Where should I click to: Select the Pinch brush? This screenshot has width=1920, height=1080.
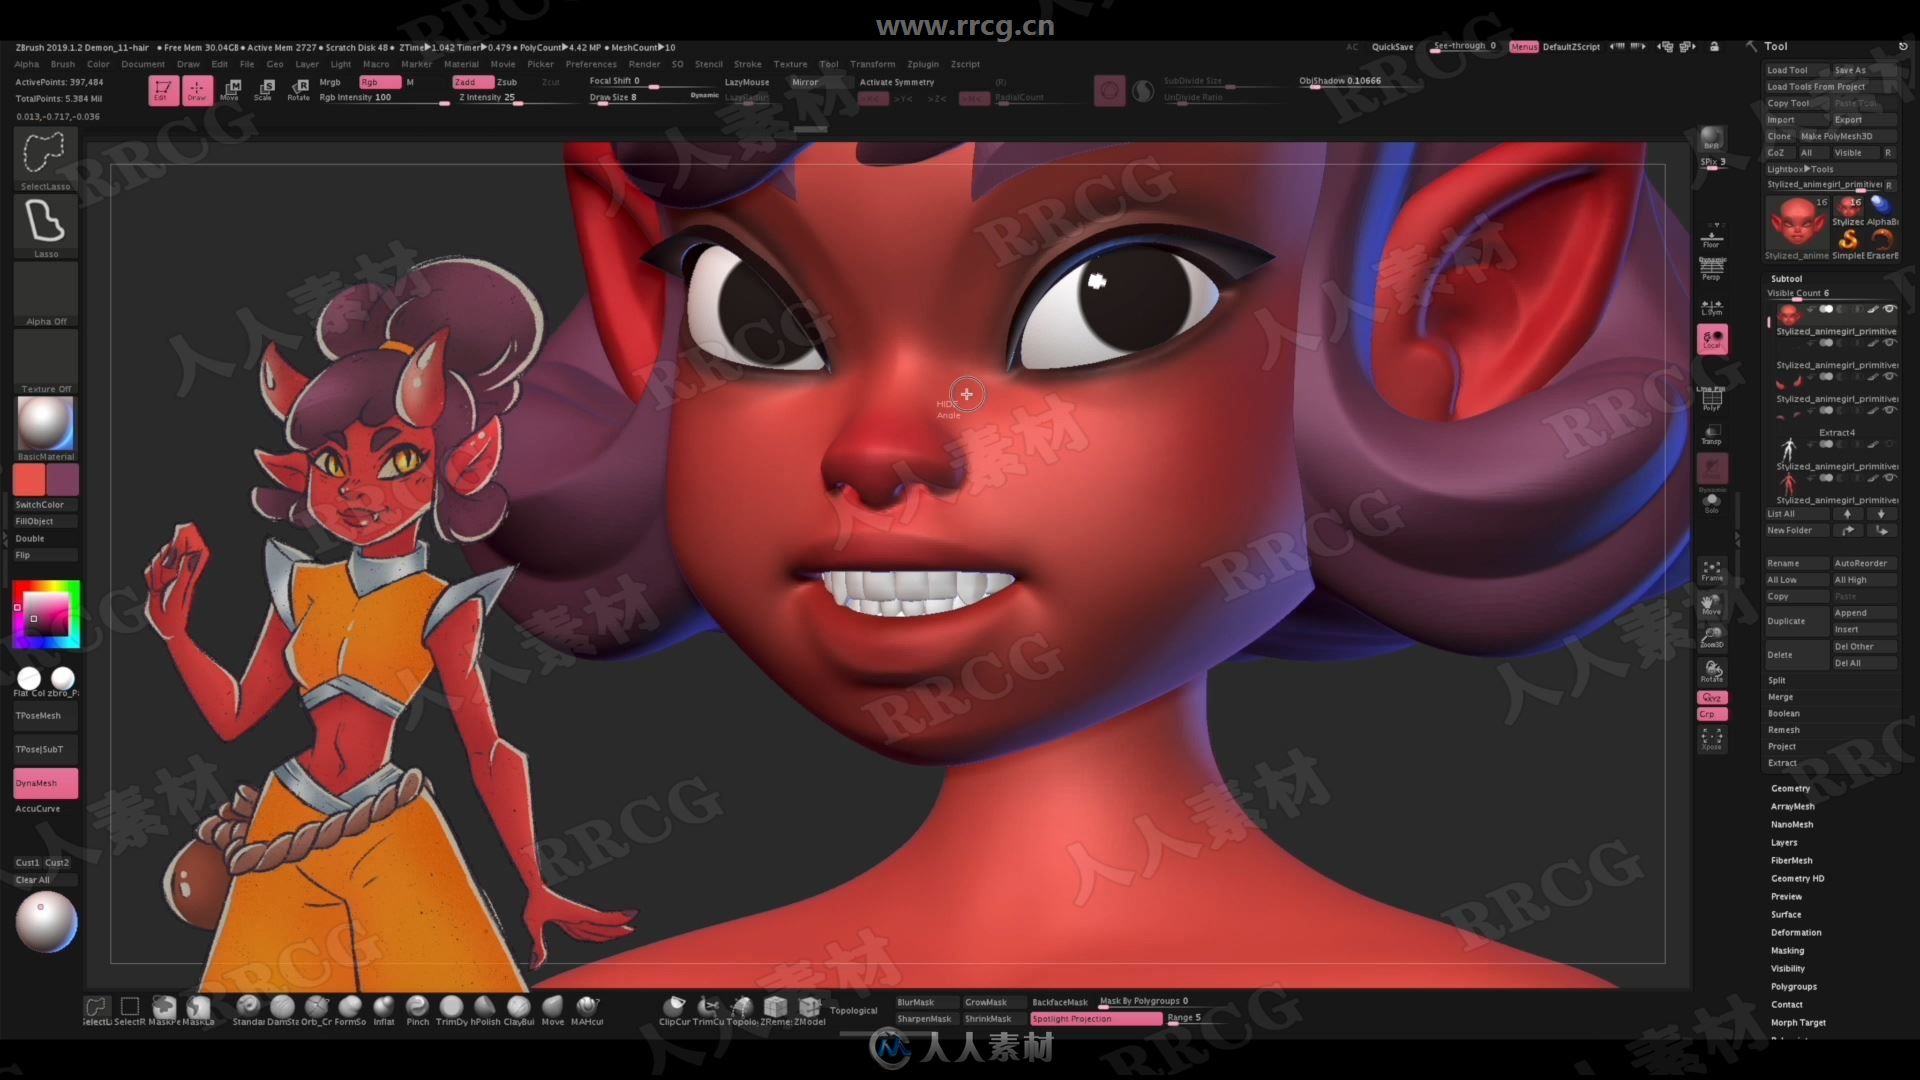tap(417, 1010)
